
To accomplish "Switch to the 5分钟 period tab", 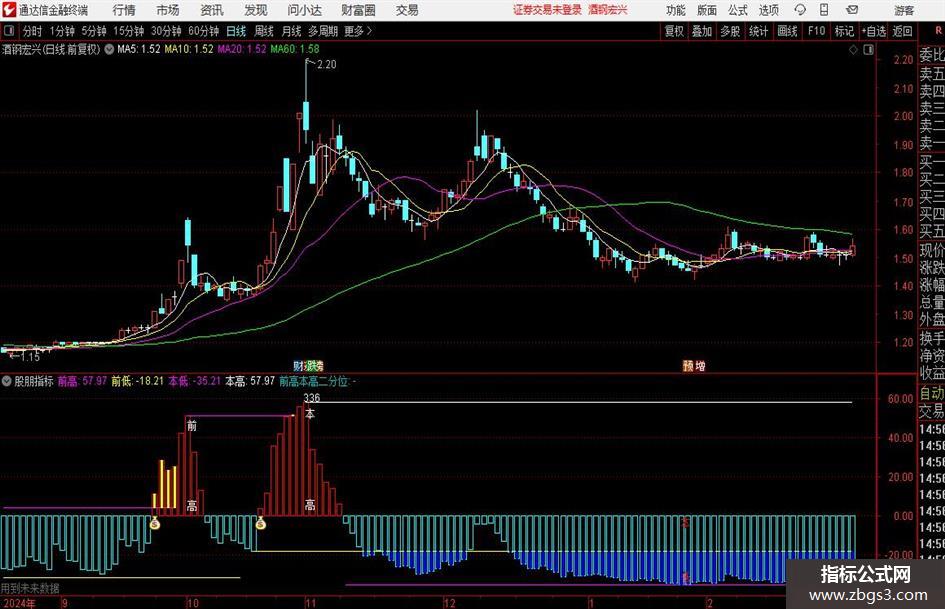I will pyautogui.click(x=94, y=31).
